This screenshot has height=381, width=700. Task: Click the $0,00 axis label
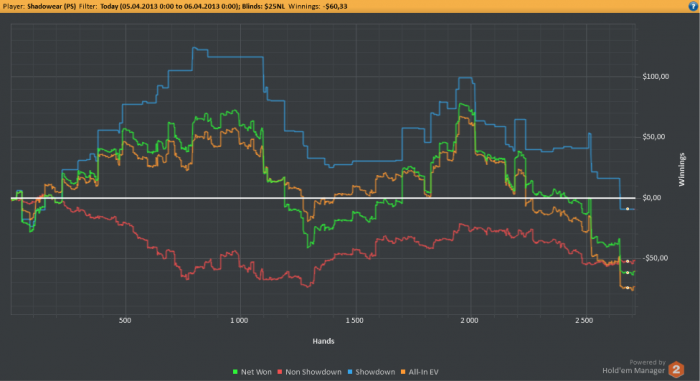(x=651, y=197)
